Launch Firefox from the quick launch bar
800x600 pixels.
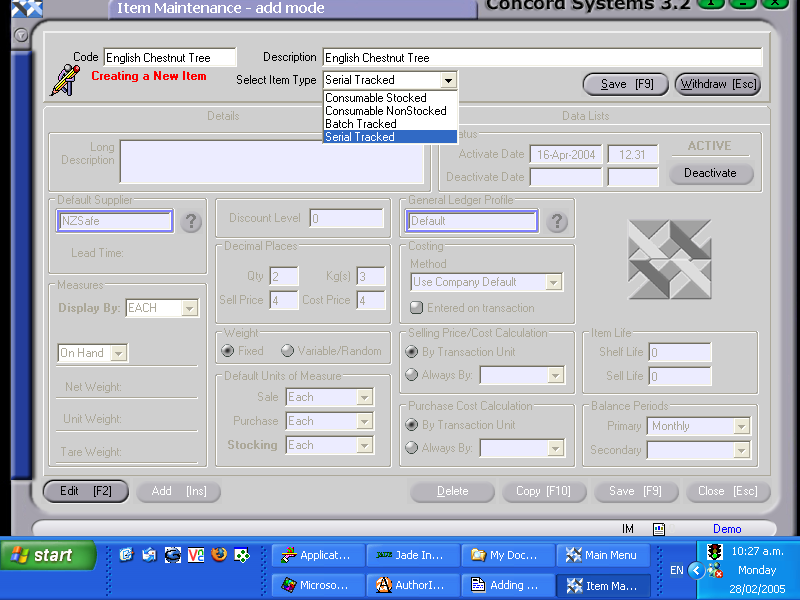tap(219, 553)
